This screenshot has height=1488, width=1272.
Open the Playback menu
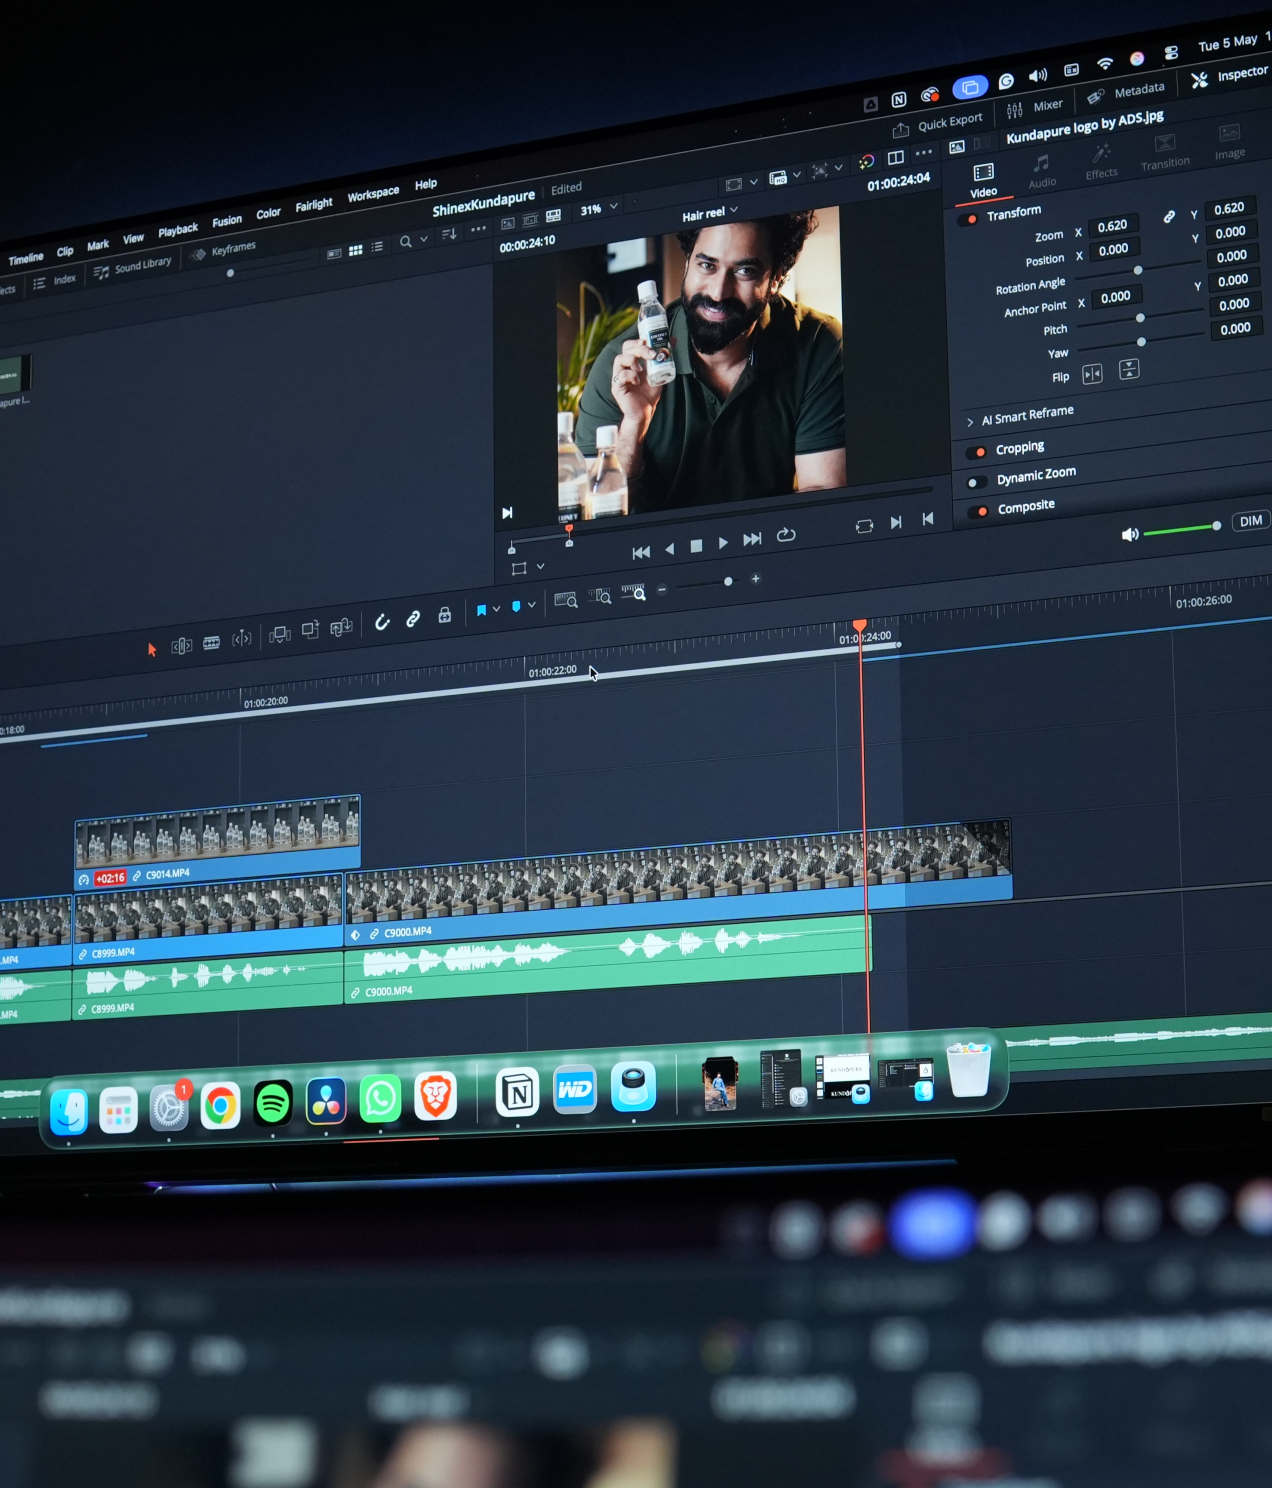[x=178, y=230]
